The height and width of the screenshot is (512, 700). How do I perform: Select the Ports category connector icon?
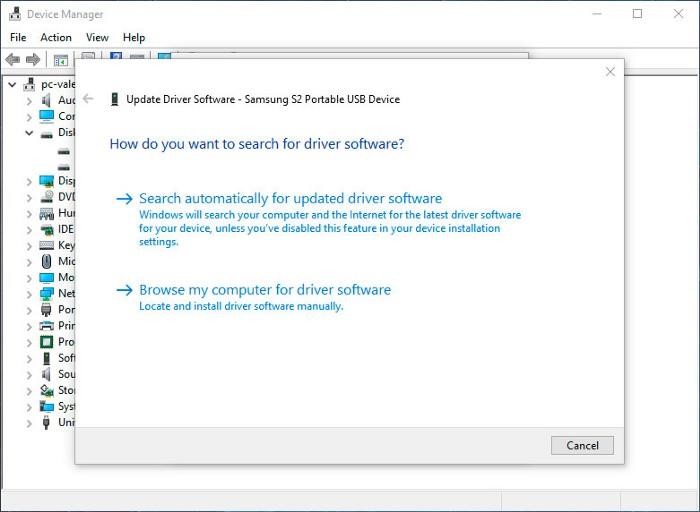[46, 309]
